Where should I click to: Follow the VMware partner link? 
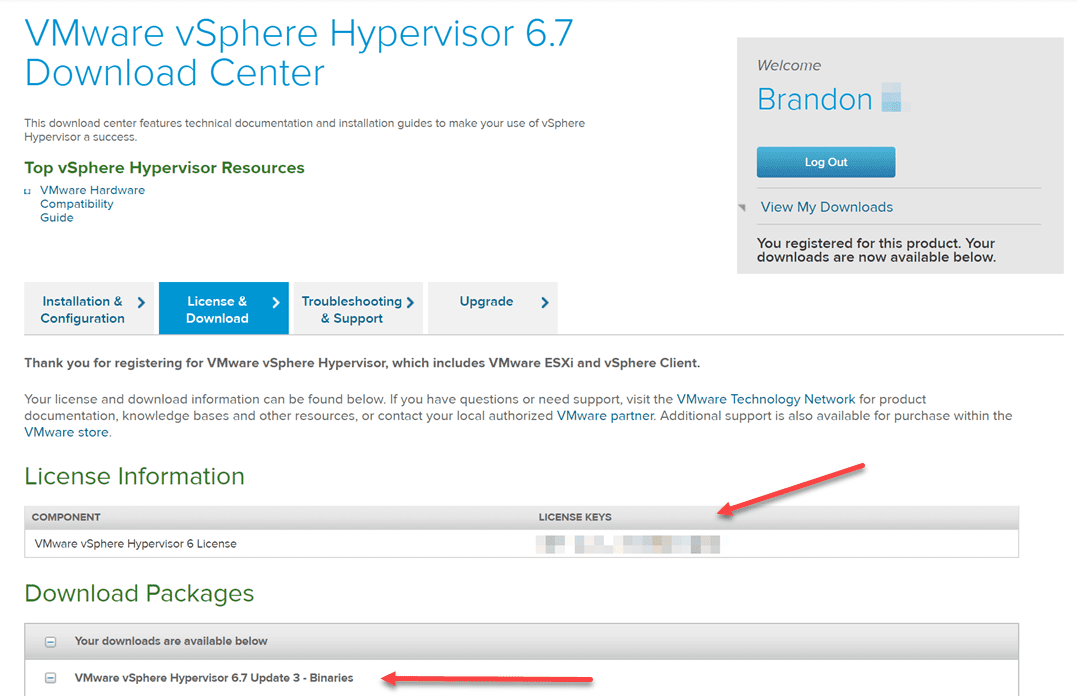tap(605, 415)
